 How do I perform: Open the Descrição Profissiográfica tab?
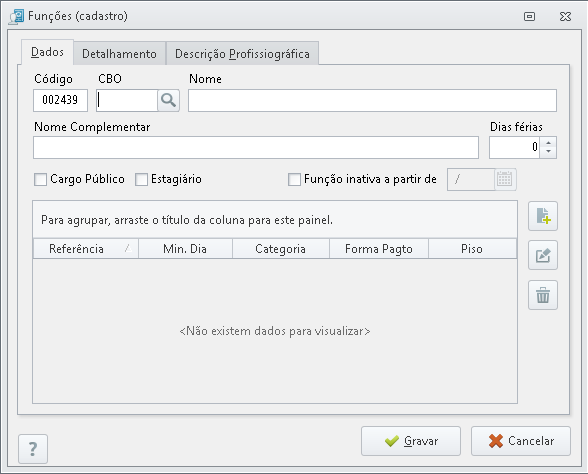tap(242, 53)
